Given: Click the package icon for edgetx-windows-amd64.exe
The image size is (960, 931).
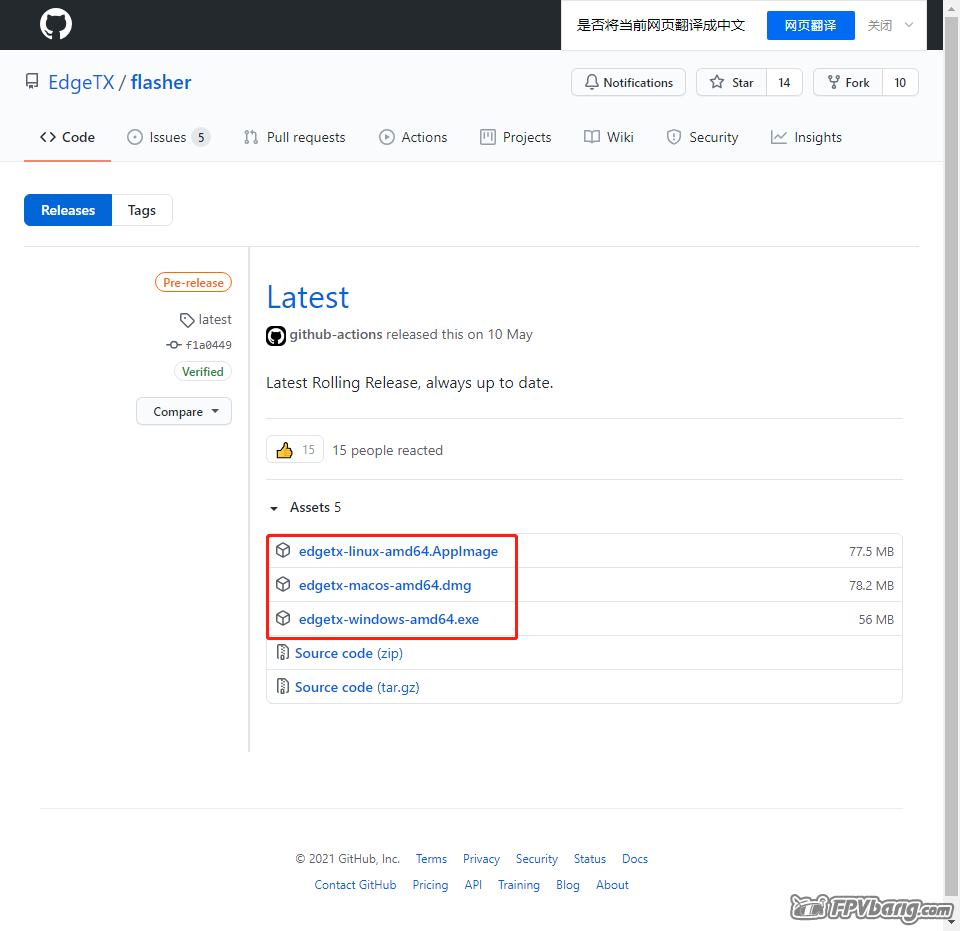Looking at the screenshot, I should 283,618.
